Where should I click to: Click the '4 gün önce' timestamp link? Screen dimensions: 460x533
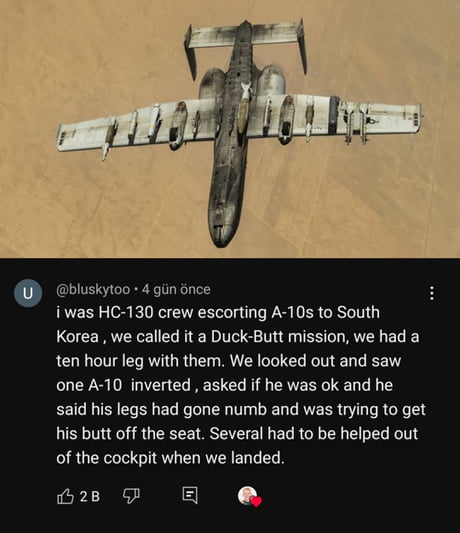(x=176, y=290)
